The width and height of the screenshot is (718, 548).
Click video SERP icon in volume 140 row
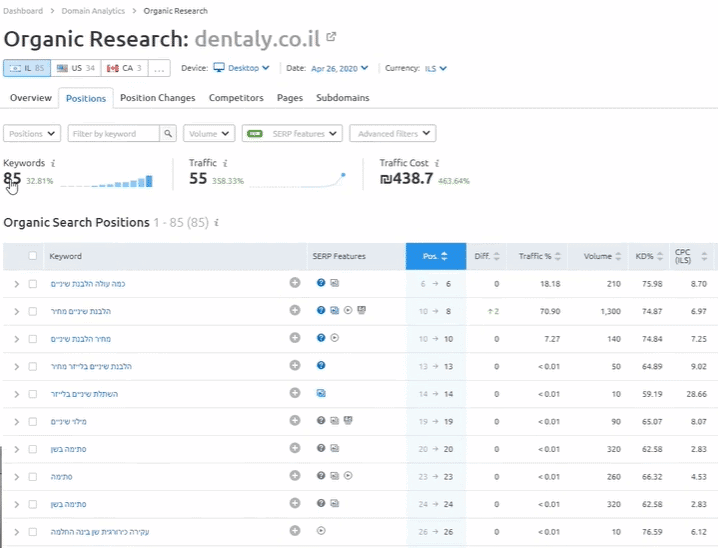(x=335, y=338)
